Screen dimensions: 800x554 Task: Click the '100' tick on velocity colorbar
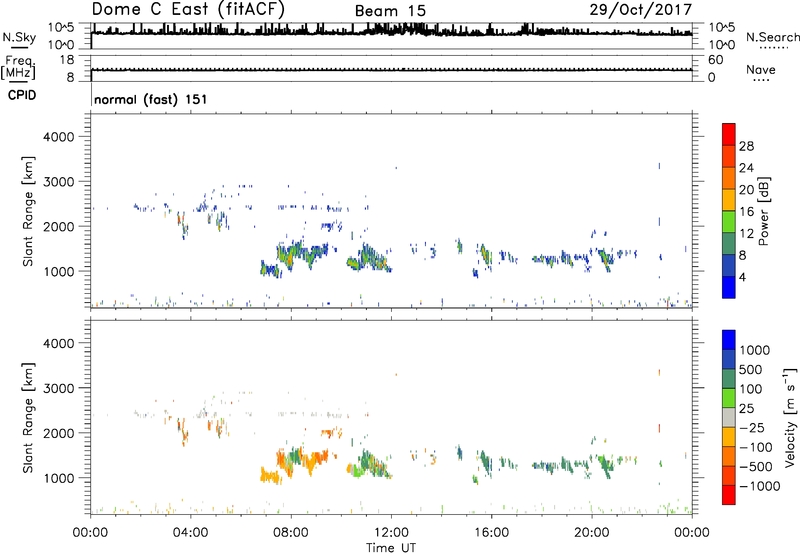coord(751,389)
